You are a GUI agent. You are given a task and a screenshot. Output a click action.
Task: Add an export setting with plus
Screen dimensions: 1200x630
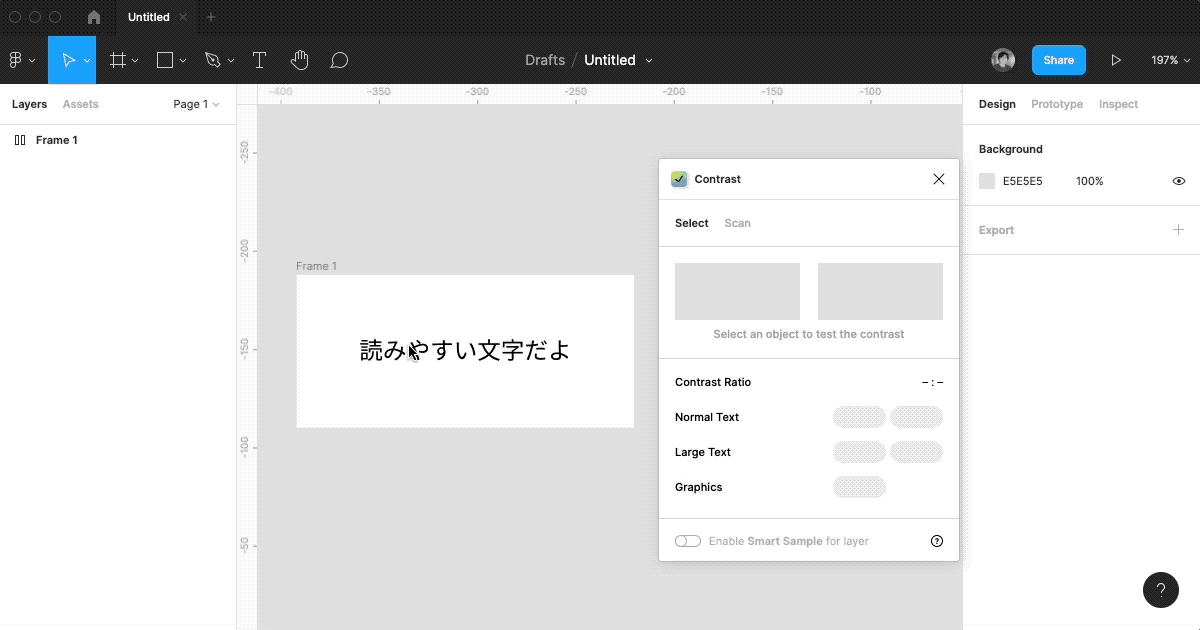(x=1178, y=230)
